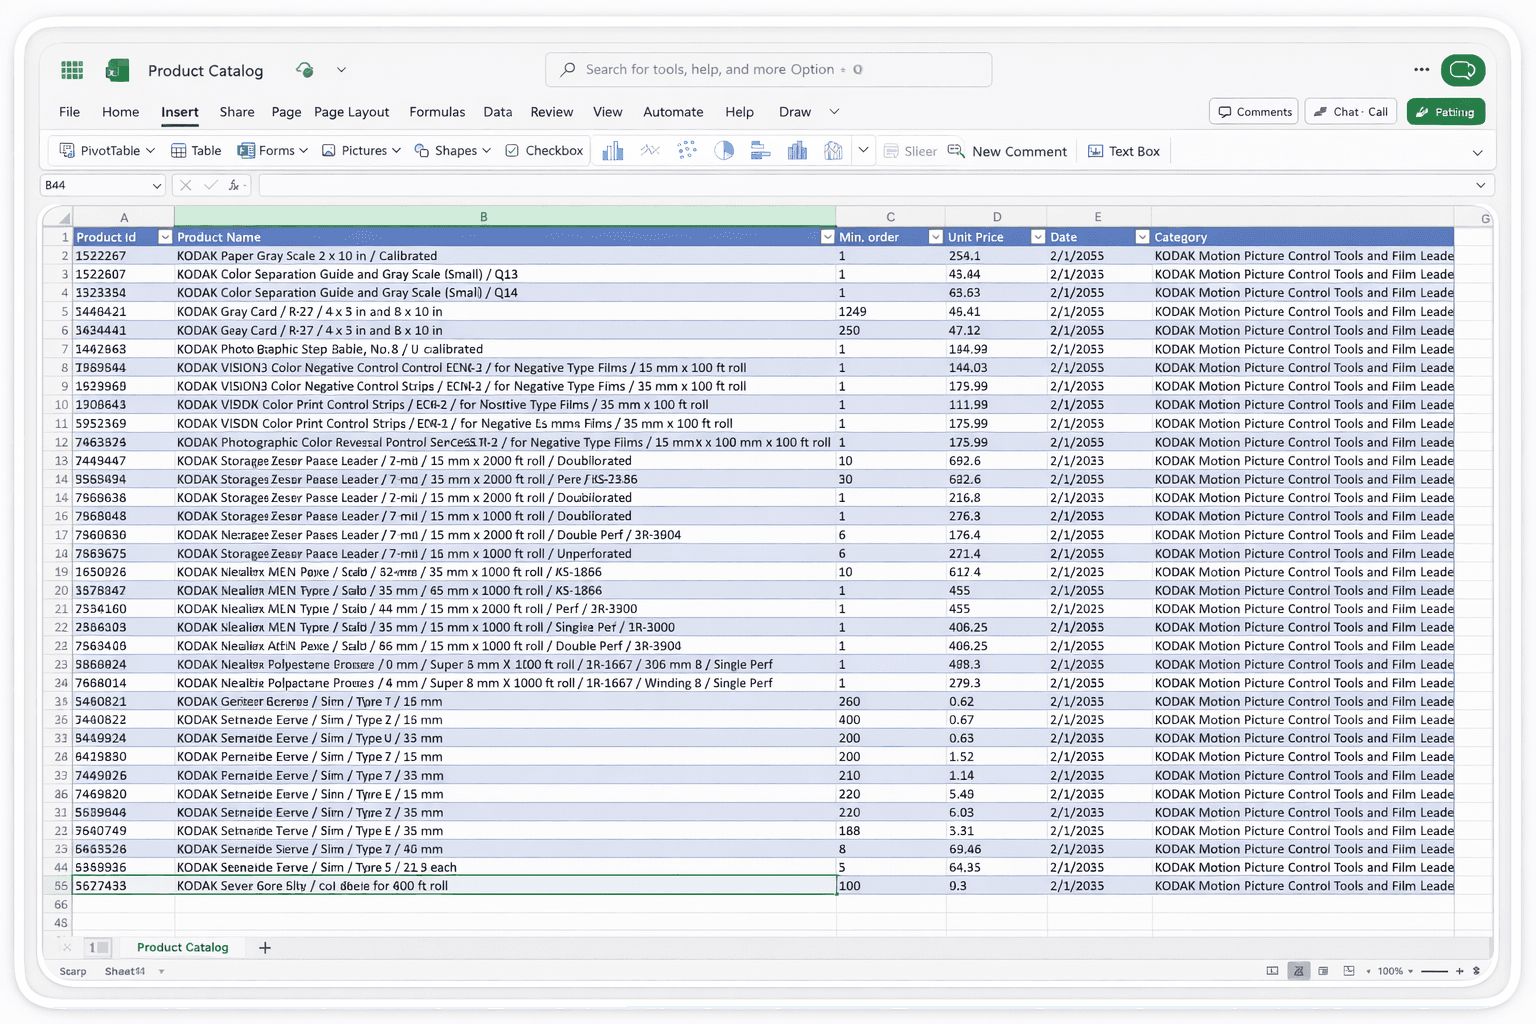Start a Chat · Call
Image resolution: width=1536 pixels, height=1024 pixels.
tap(1350, 111)
